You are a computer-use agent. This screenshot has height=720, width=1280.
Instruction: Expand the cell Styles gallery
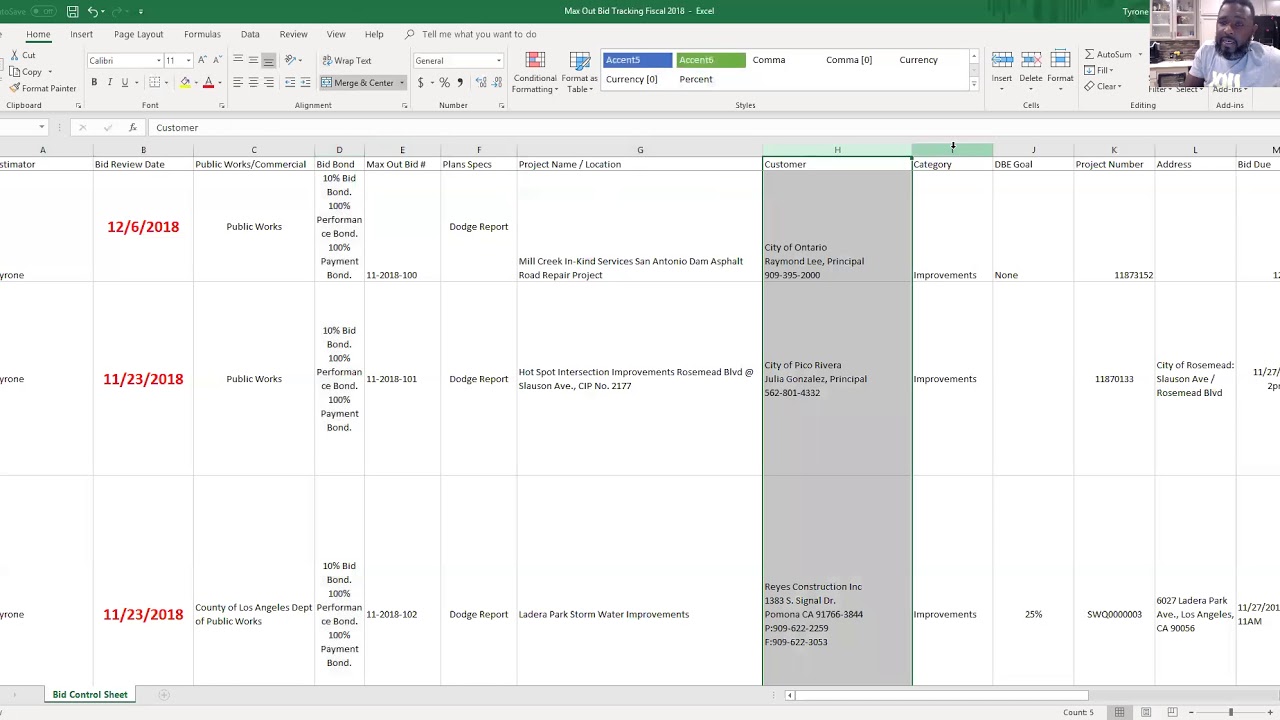click(x=974, y=85)
